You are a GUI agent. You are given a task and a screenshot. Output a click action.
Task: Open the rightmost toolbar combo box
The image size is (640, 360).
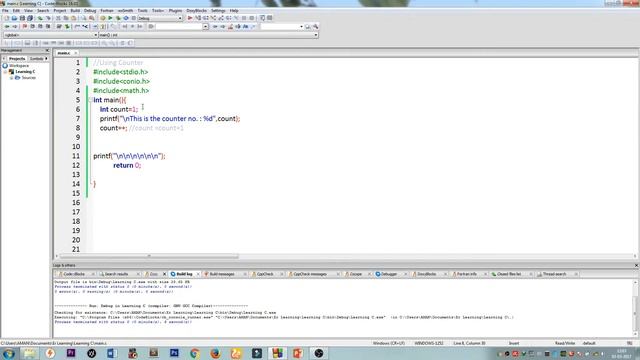pyautogui.click(x=282, y=27)
